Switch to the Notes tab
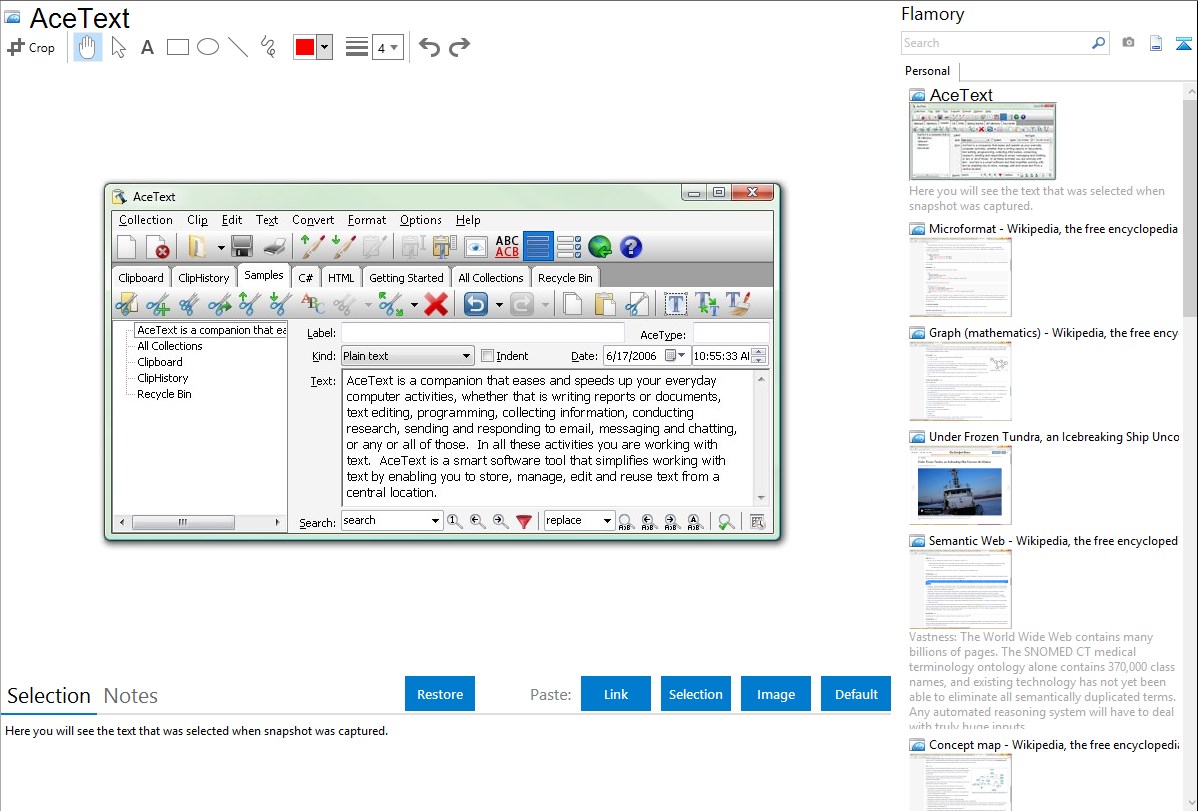 point(131,696)
